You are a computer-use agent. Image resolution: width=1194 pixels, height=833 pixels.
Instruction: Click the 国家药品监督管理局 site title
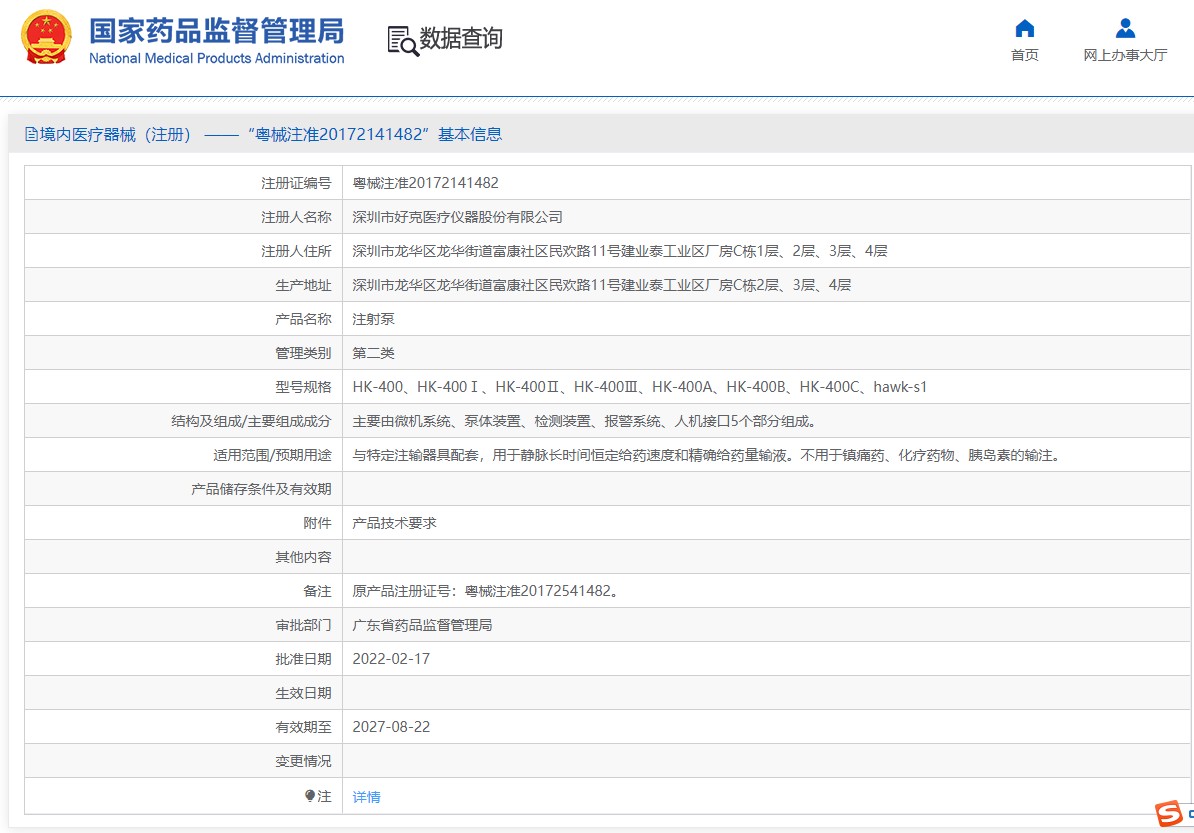click(216, 30)
